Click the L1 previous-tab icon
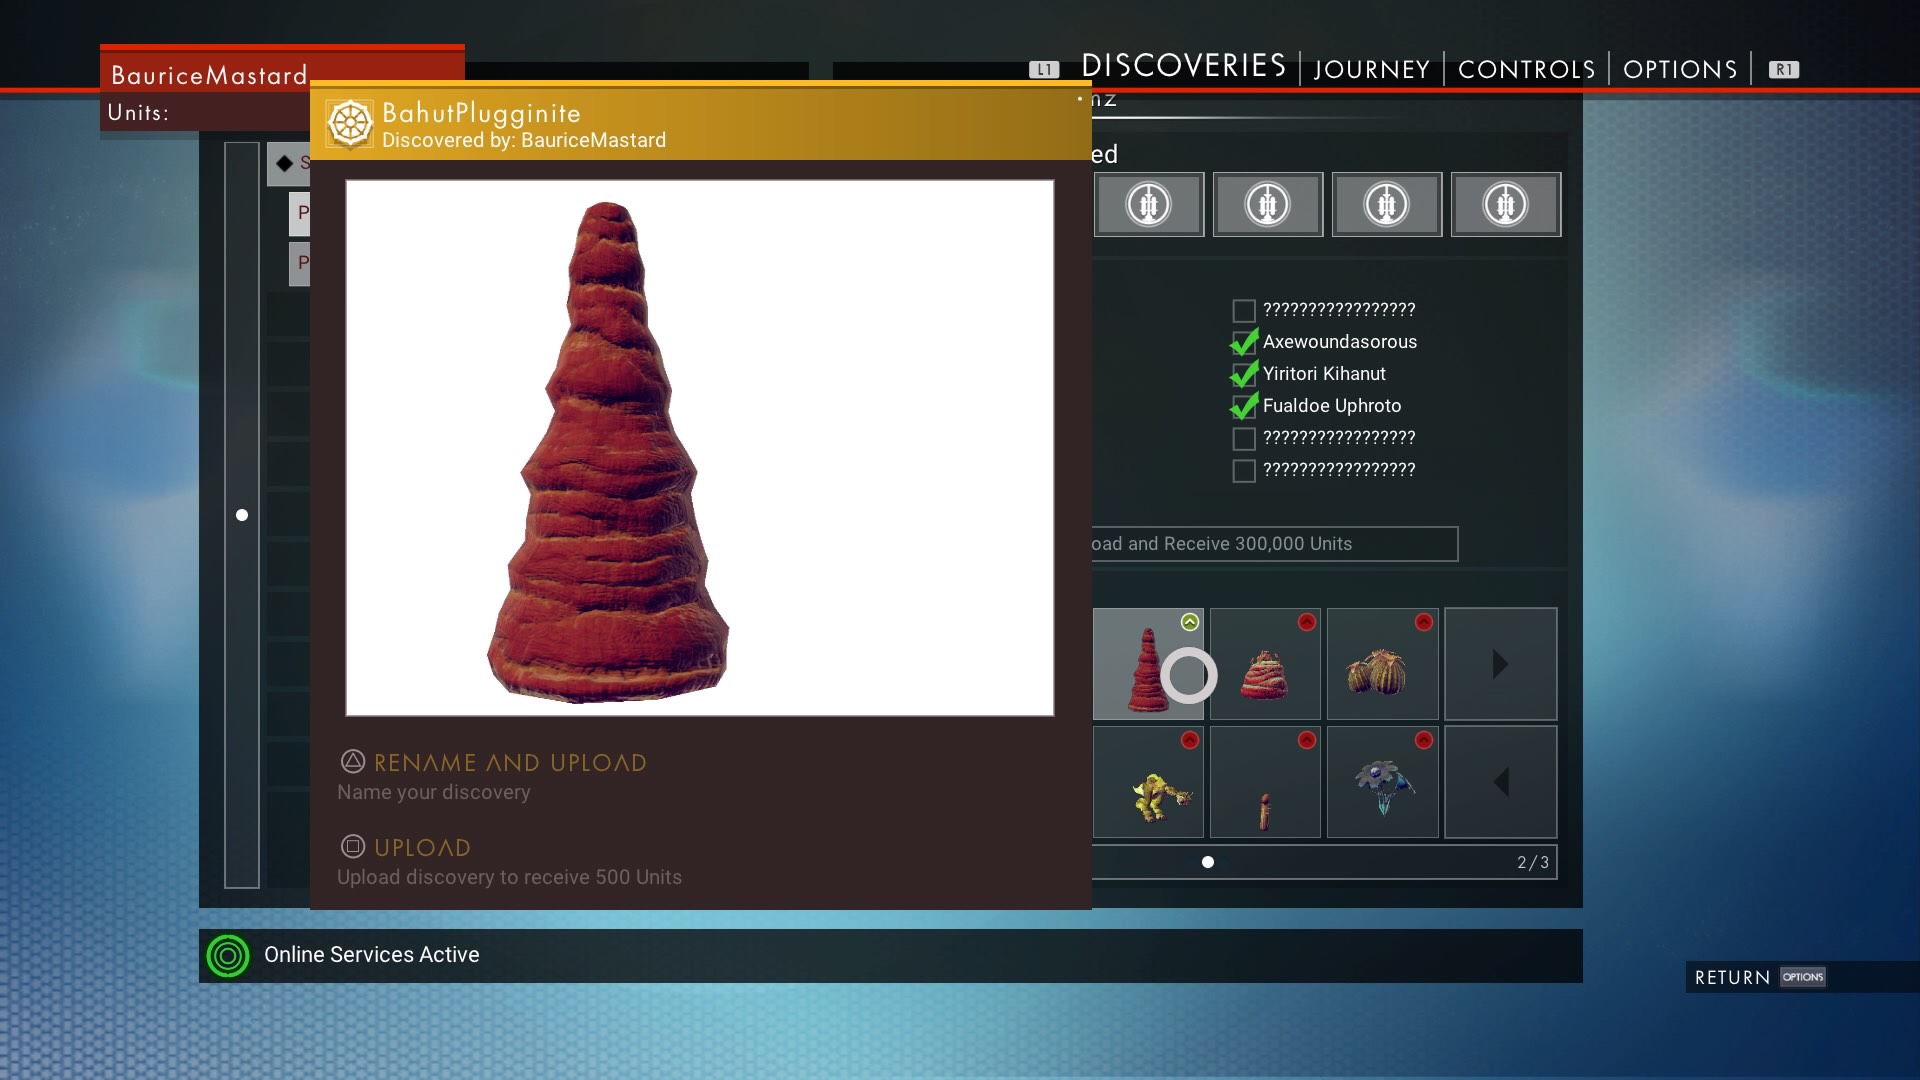This screenshot has width=1920, height=1080. [1044, 70]
